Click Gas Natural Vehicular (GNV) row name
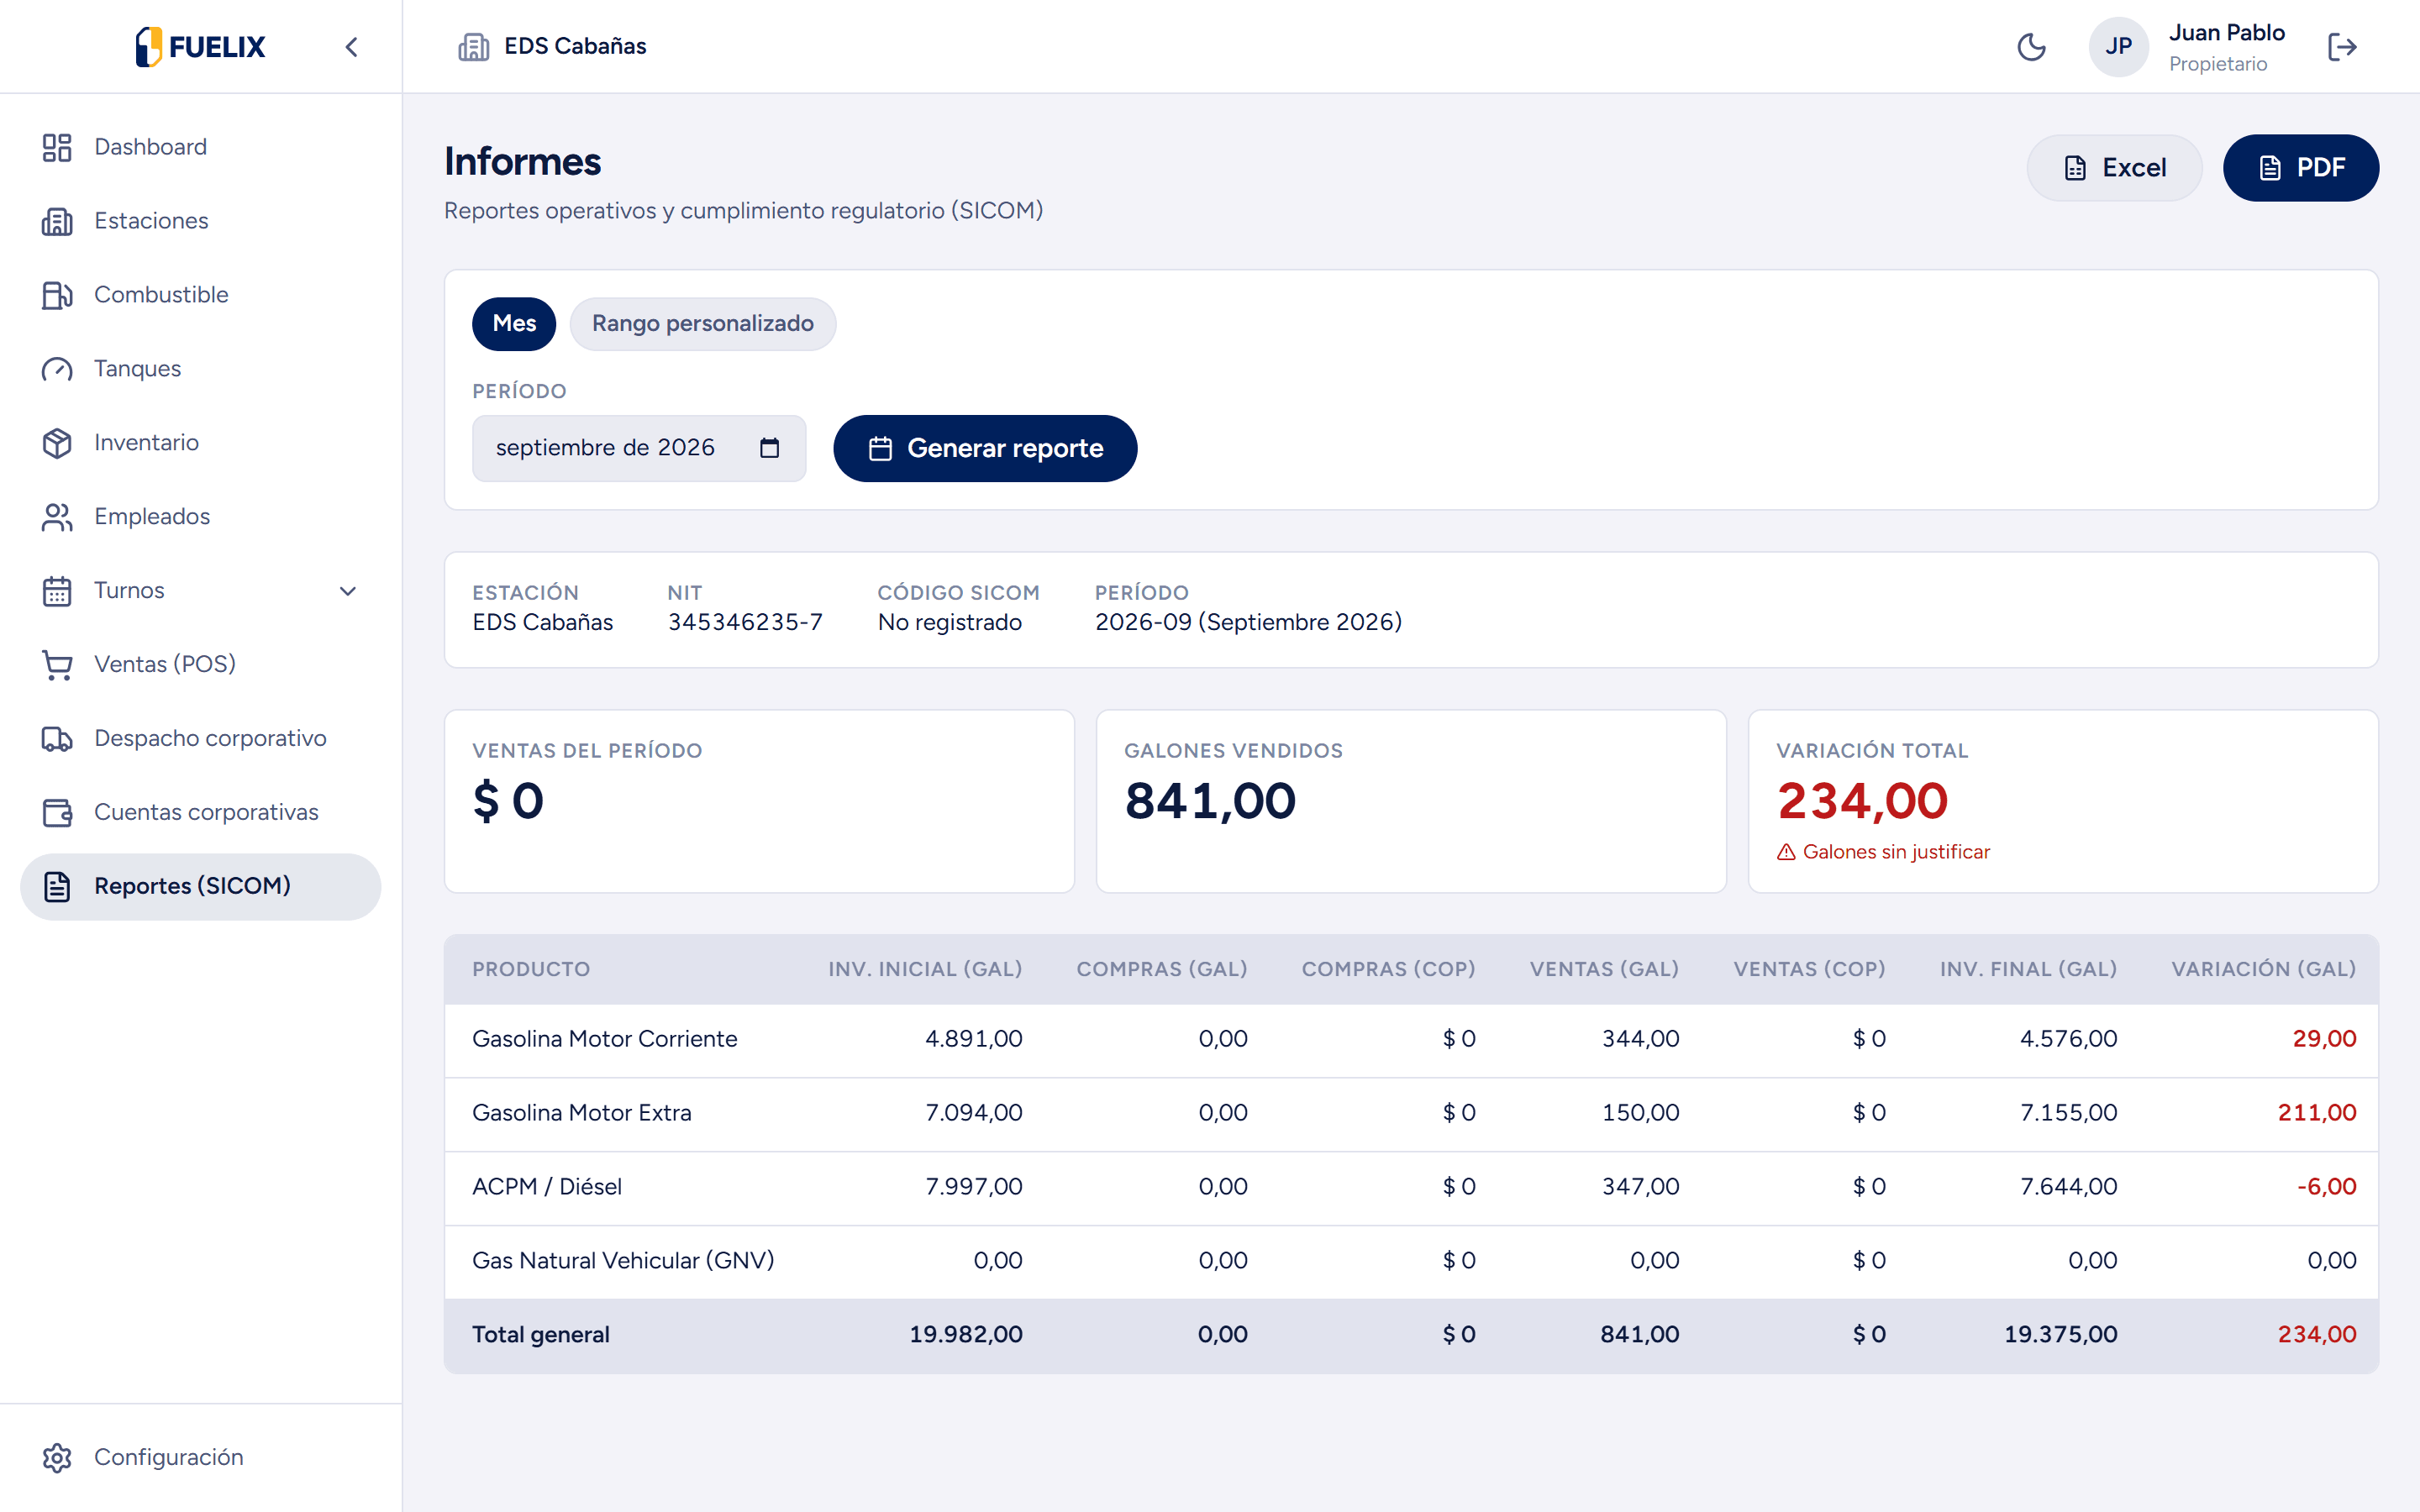The width and height of the screenshot is (2420, 1512). coord(623,1261)
